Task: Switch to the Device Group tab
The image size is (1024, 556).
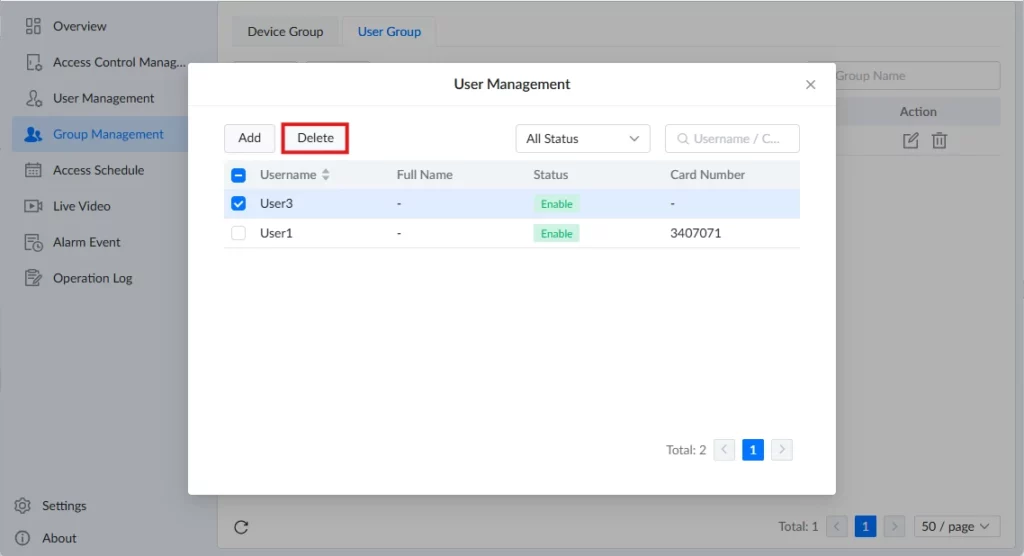Action: 285,31
